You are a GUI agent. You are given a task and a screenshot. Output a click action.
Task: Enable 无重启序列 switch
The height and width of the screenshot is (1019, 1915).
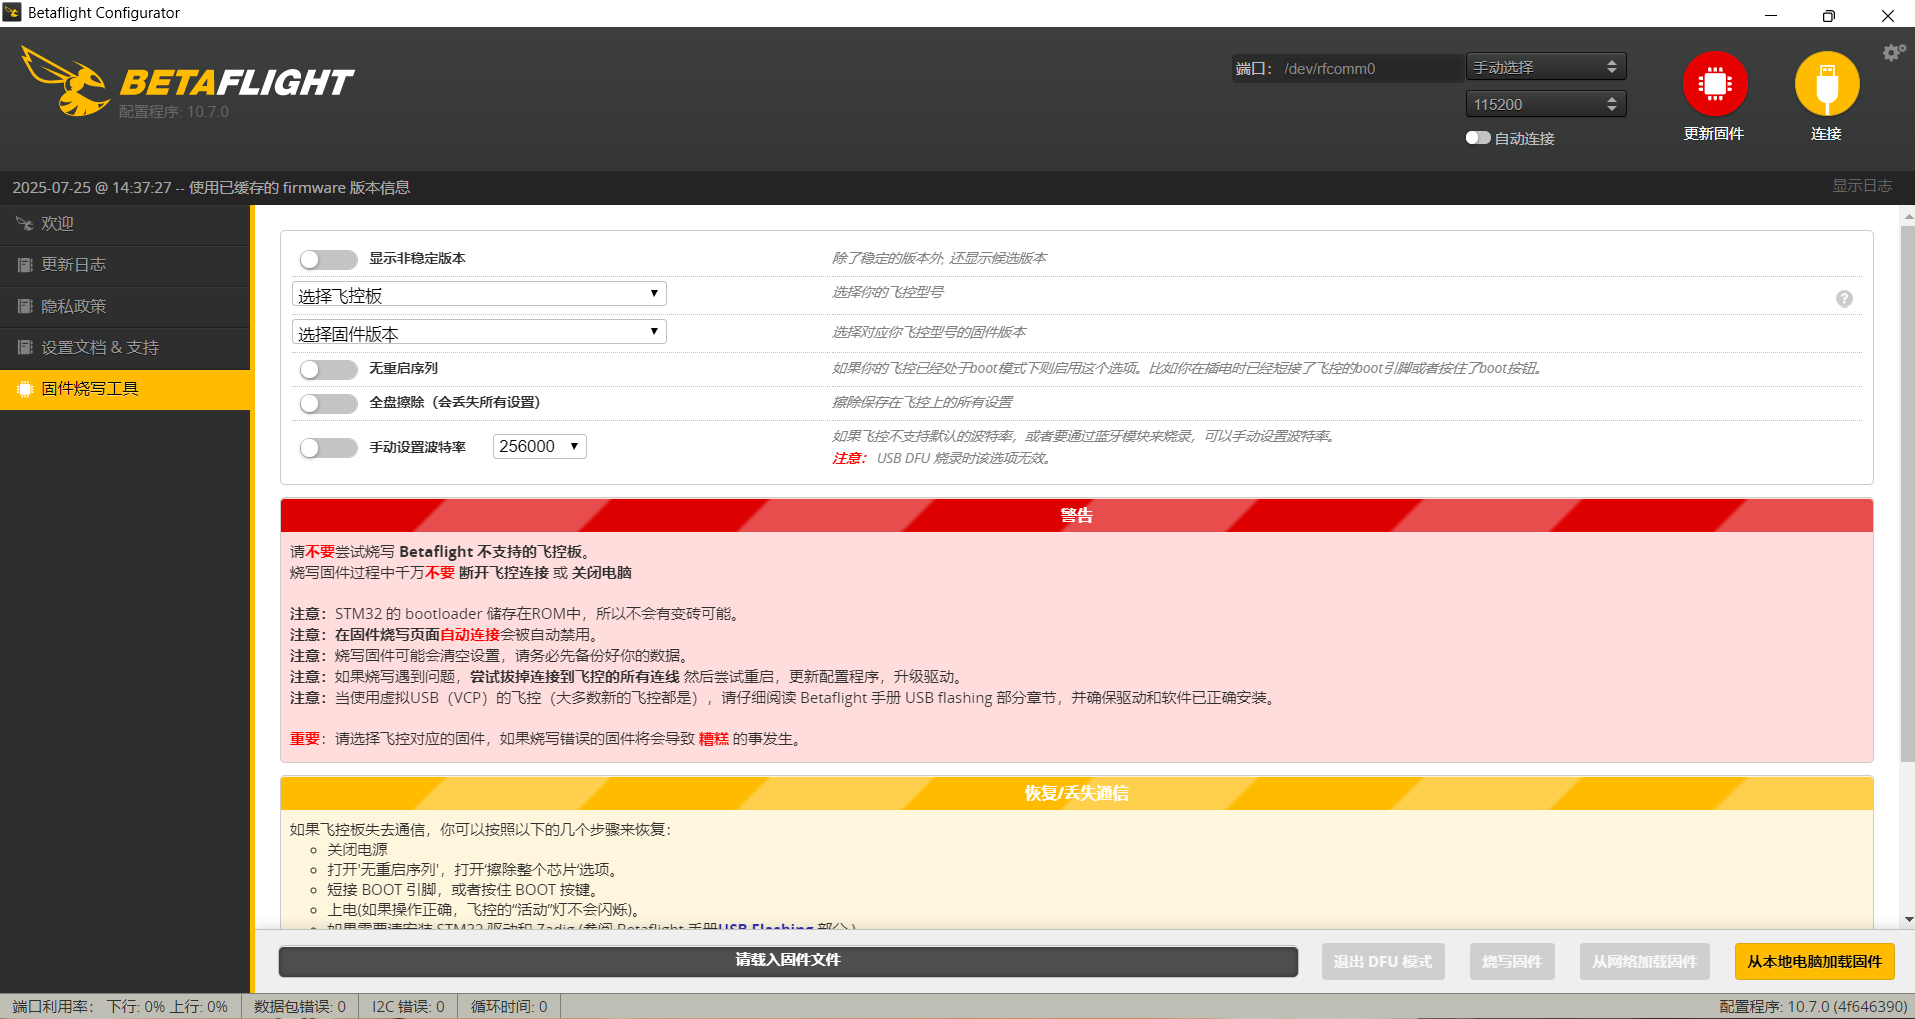pos(328,369)
